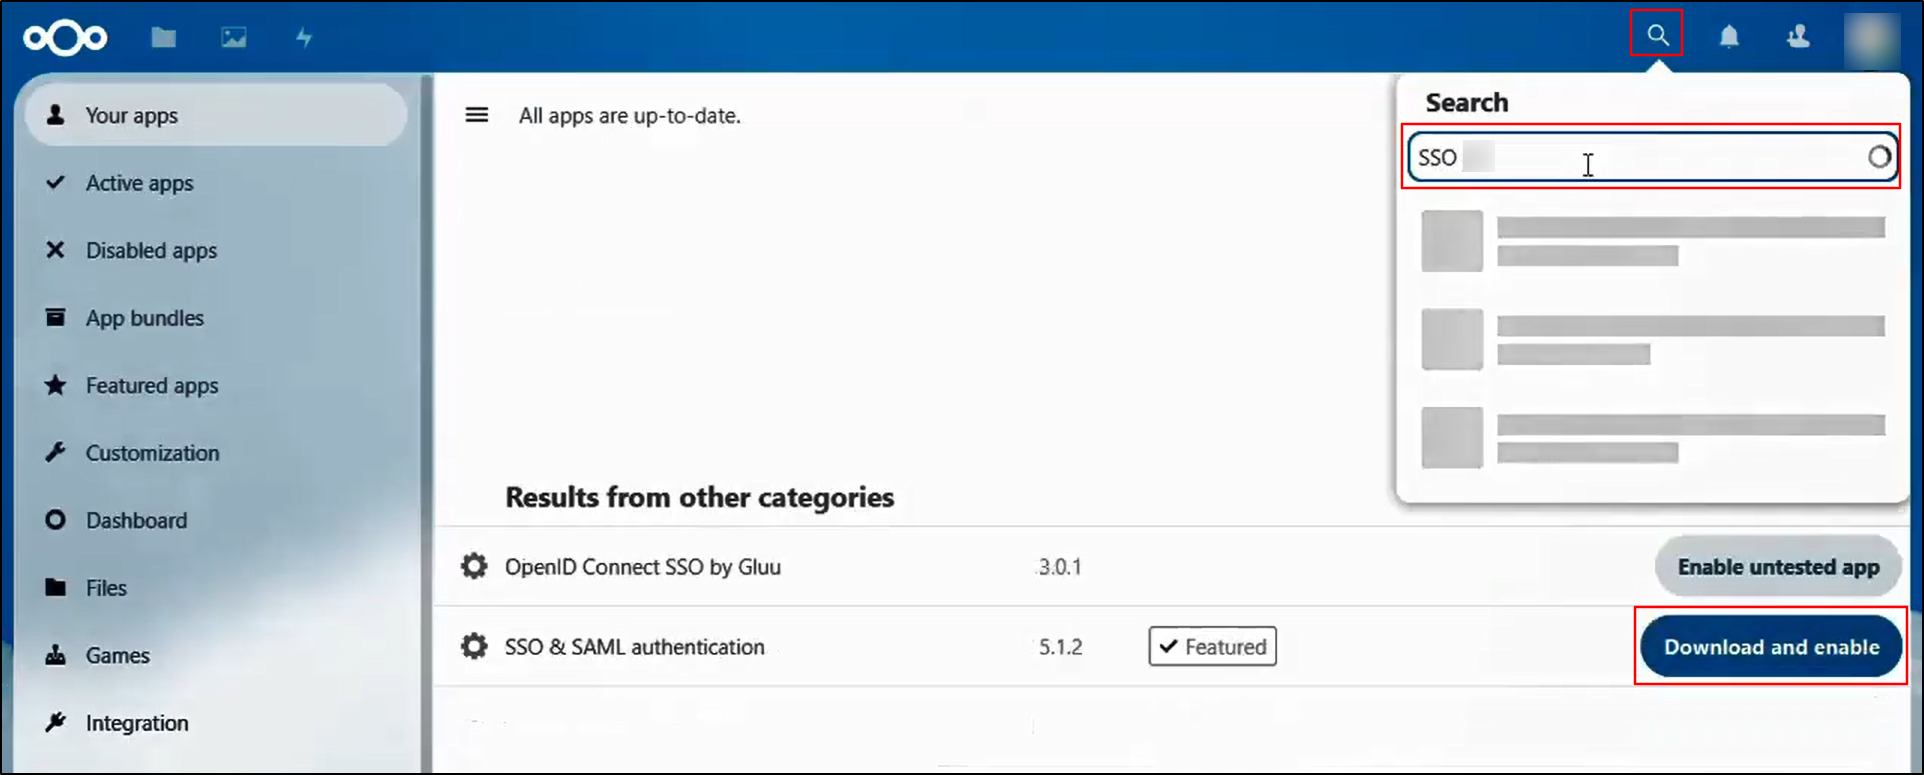
Task: Click Enable untested app for OpenID Connect SSO
Action: 1776,566
